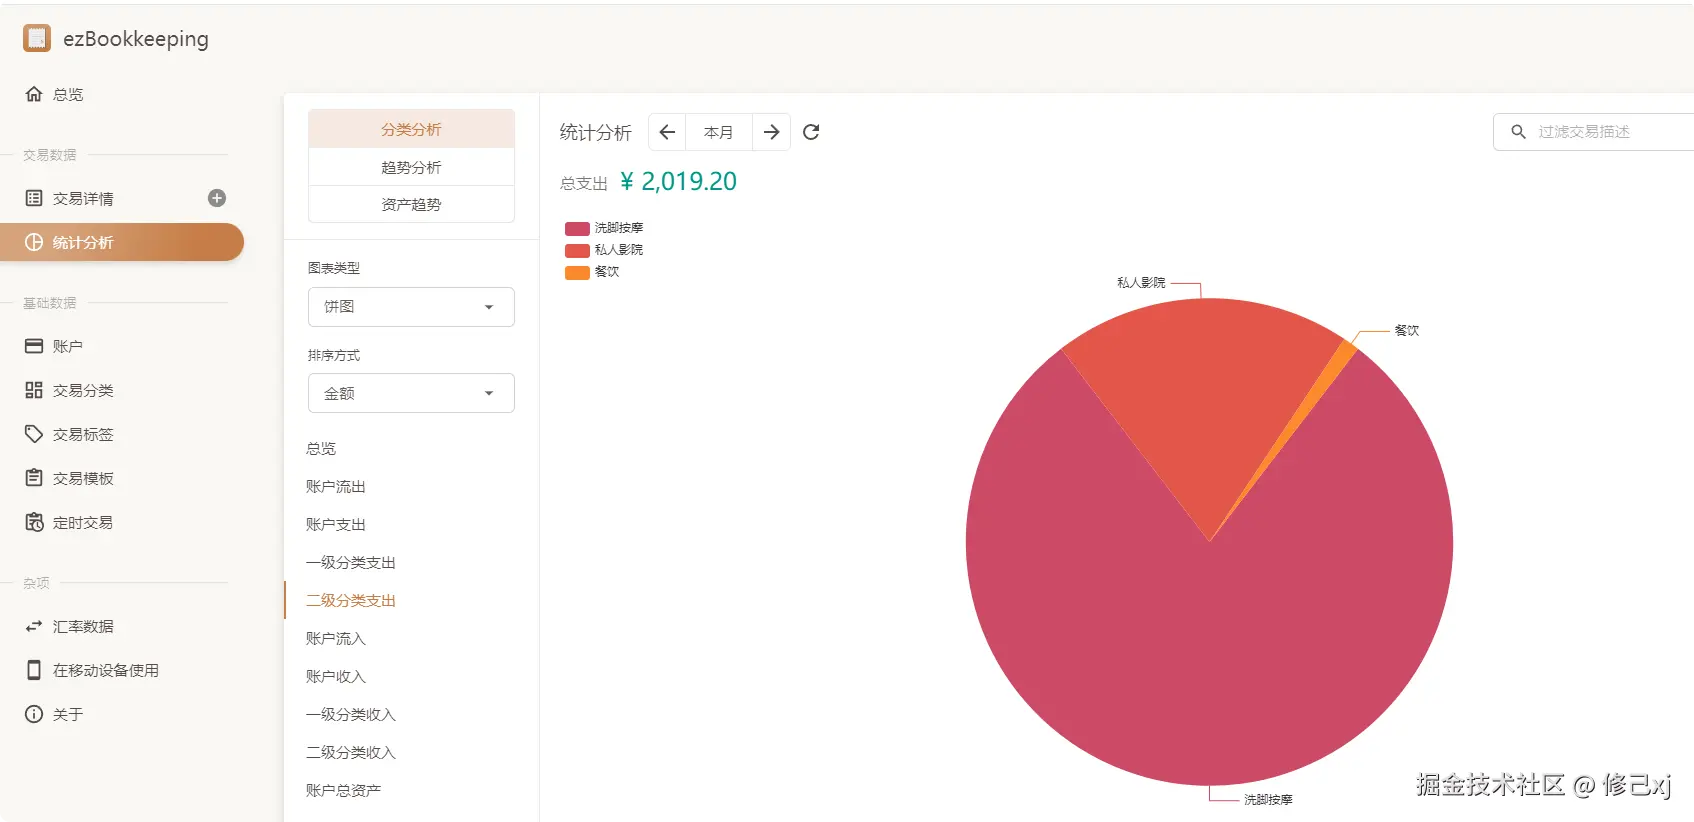Click the grid icon beside 交易分类

click(x=34, y=390)
